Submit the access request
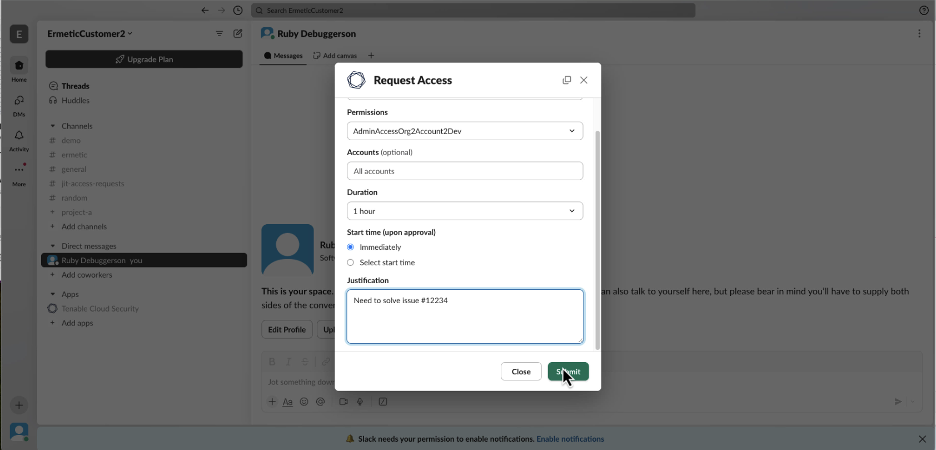 [568, 371]
